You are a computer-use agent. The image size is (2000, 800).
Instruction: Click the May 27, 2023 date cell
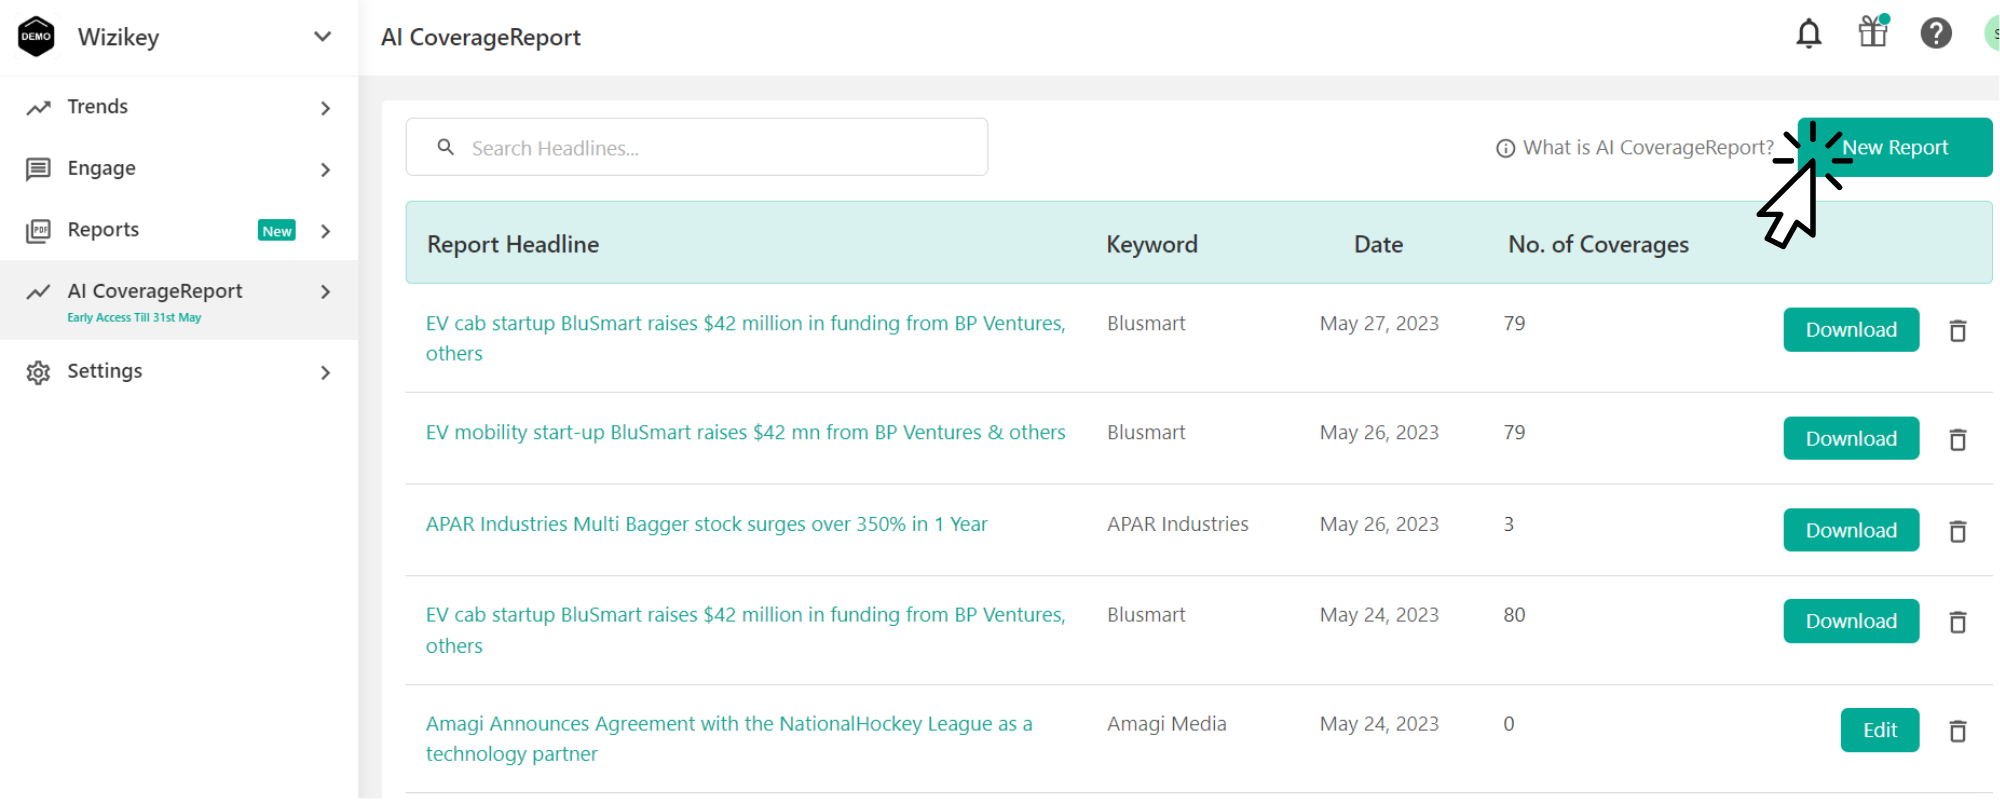click(x=1379, y=323)
